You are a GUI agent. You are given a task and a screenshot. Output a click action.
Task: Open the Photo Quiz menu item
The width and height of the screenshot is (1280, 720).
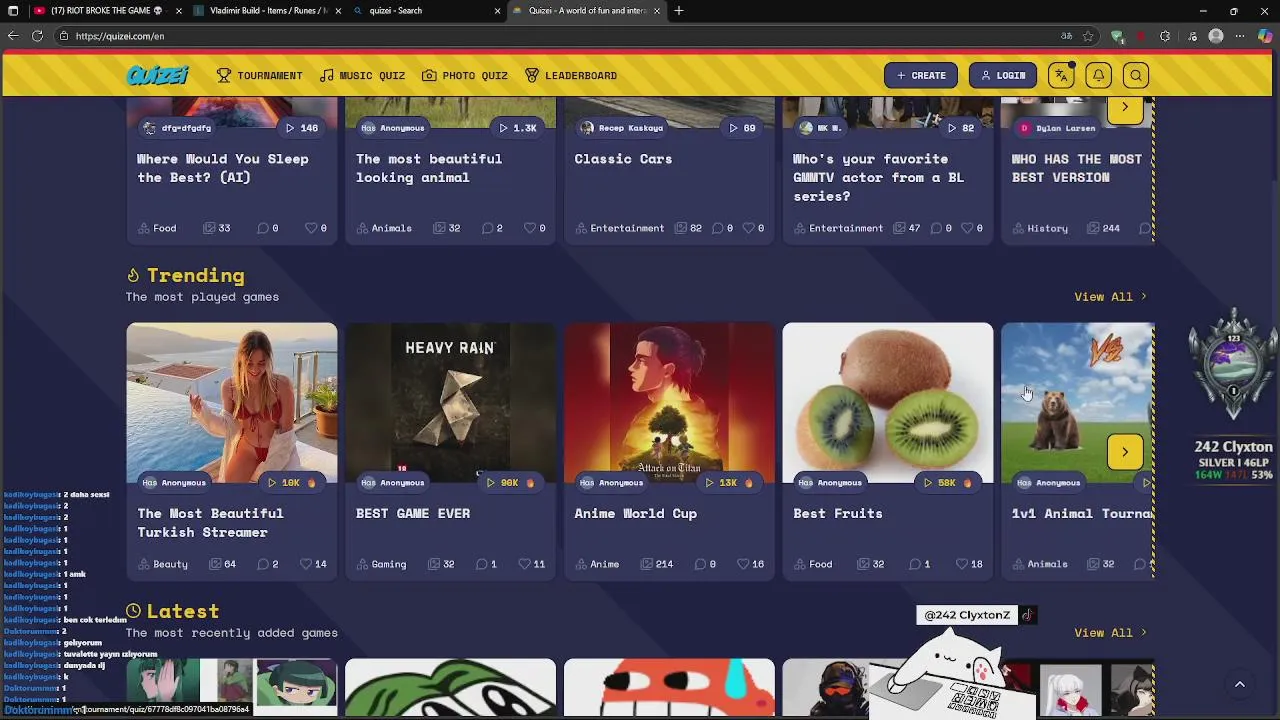click(465, 76)
